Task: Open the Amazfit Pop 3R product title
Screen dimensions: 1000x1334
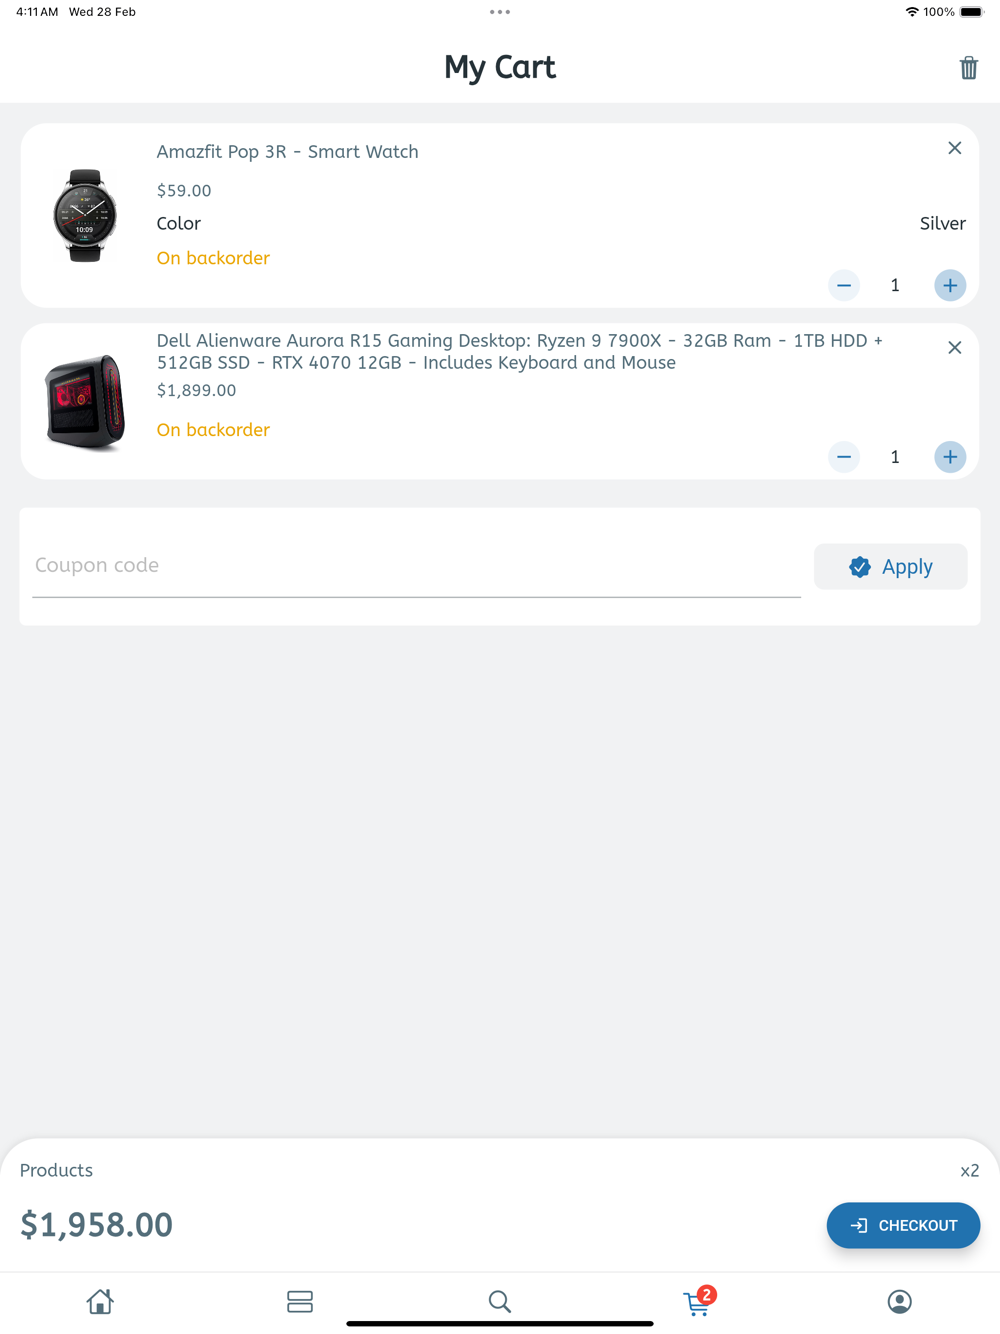Action: click(x=288, y=152)
